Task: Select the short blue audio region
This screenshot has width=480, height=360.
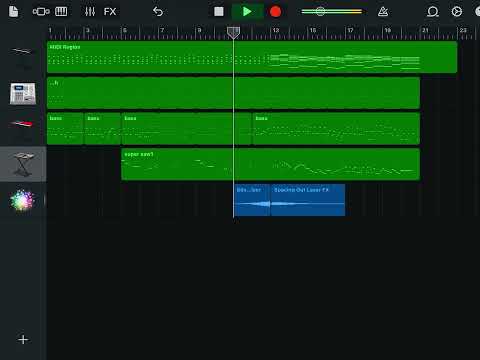Action: click(252, 200)
